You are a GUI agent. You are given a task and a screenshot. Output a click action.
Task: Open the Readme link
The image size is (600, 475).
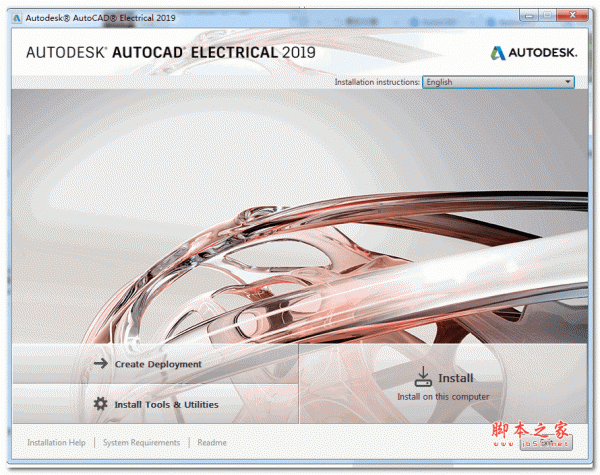[212, 442]
